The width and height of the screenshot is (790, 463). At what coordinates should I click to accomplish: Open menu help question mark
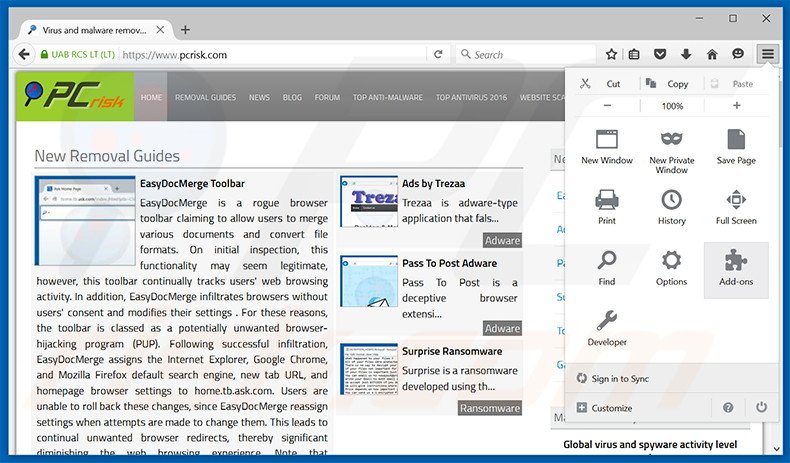(x=728, y=408)
